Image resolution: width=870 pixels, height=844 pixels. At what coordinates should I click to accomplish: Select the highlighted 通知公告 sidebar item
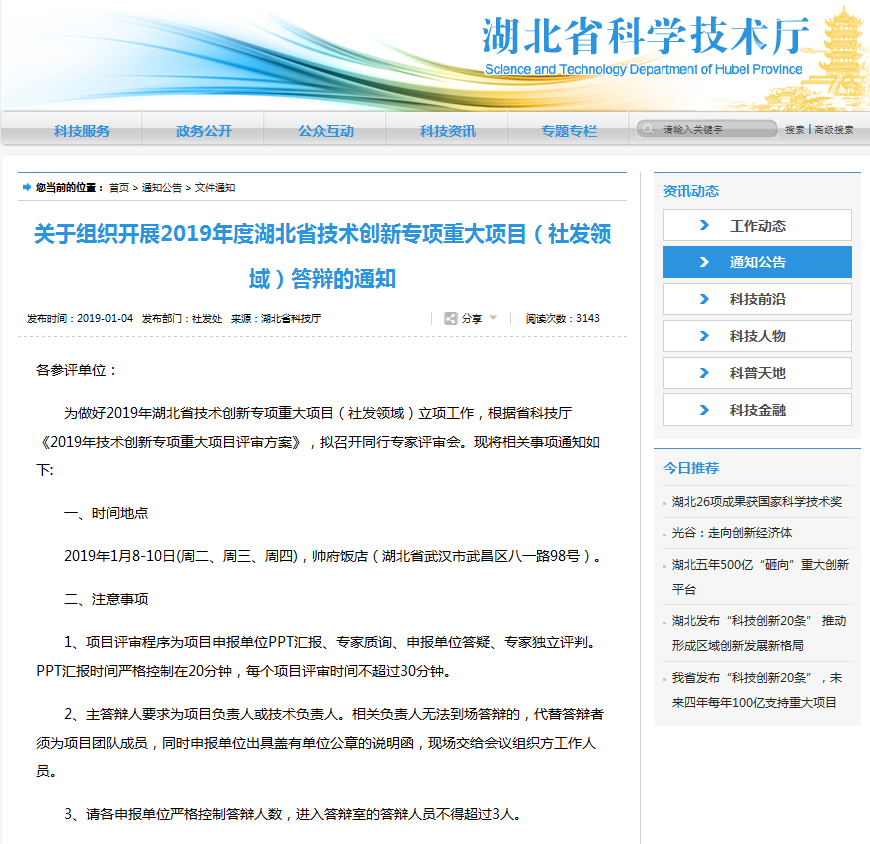coord(757,262)
